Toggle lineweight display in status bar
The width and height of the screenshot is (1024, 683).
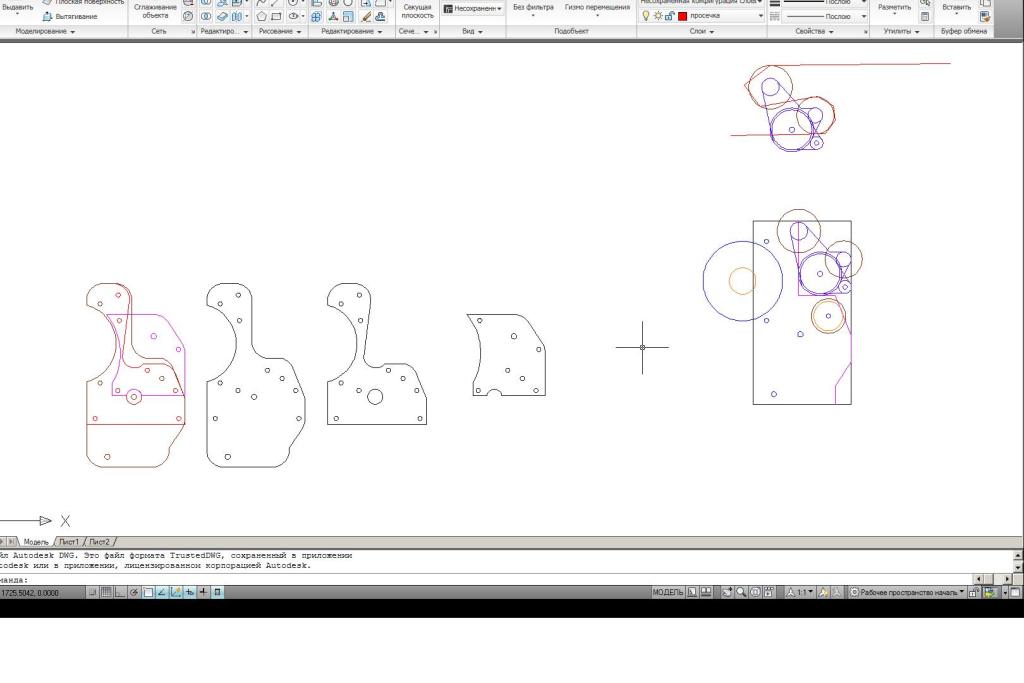[203, 592]
